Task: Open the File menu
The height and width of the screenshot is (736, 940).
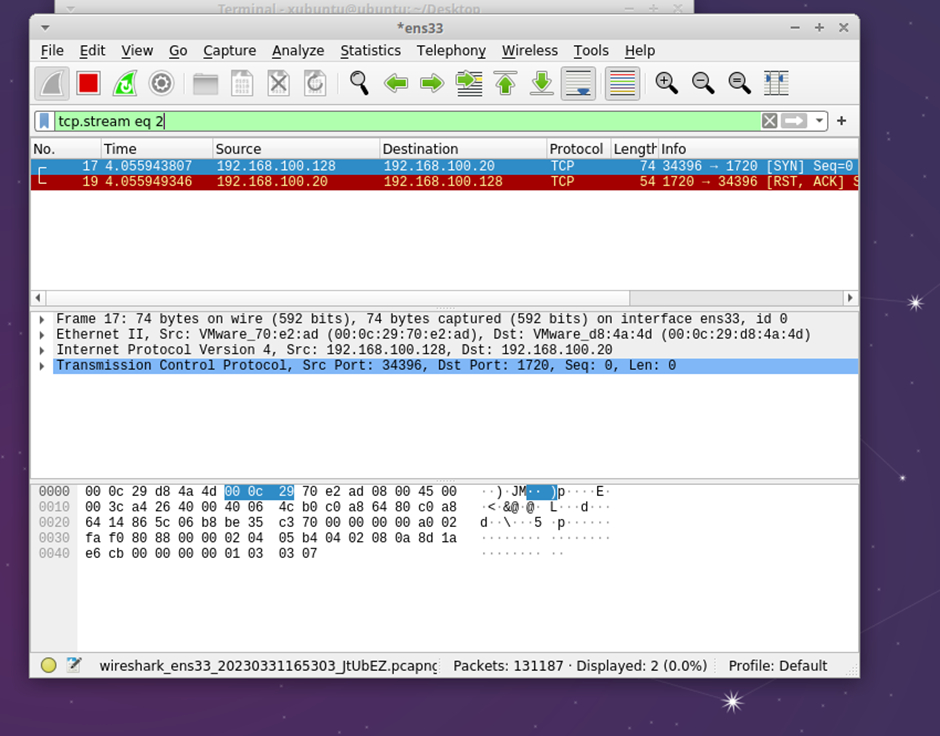Action: point(52,51)
